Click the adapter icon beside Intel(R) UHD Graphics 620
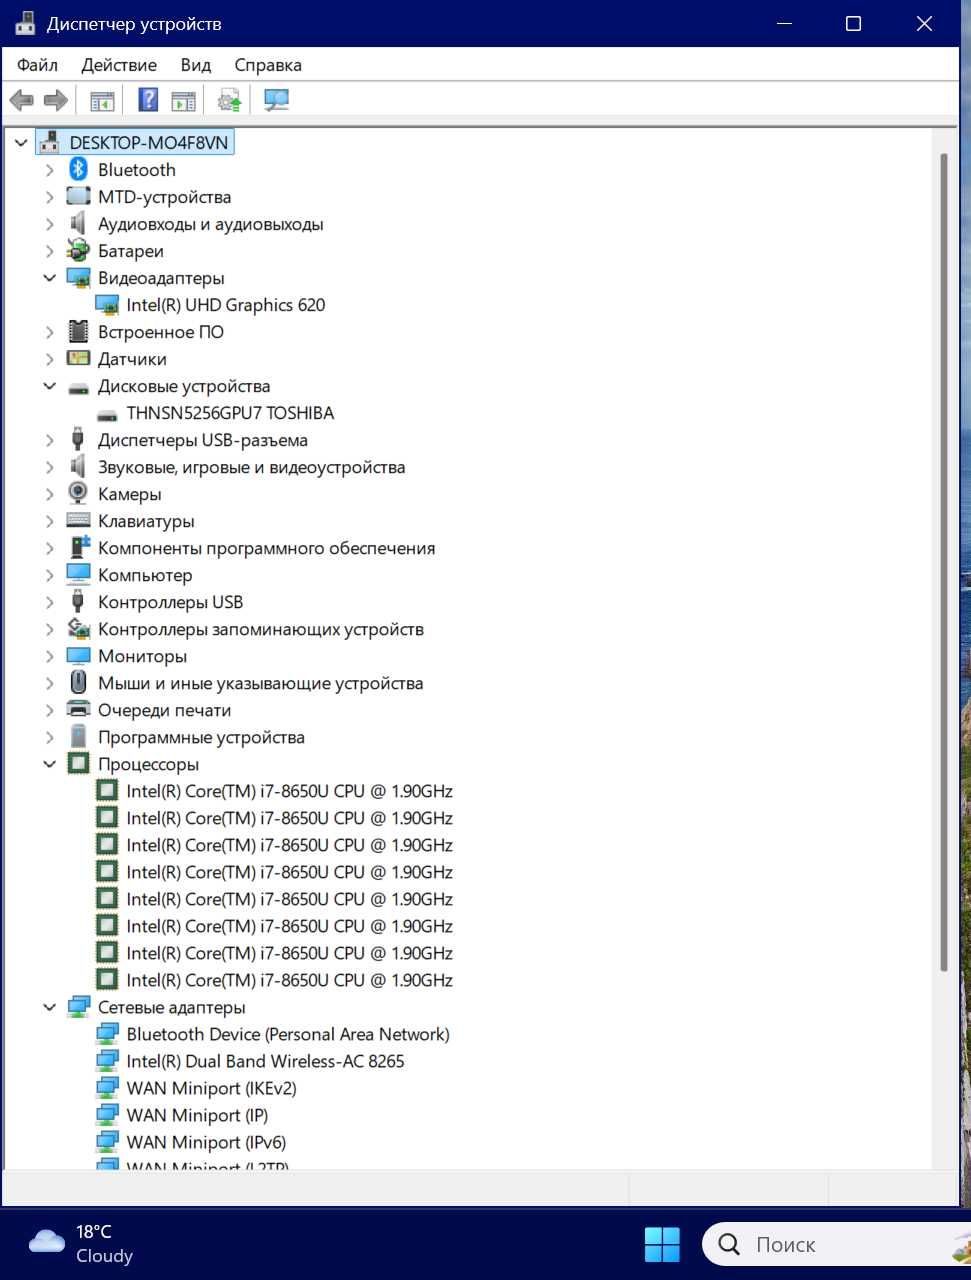The height and width of the screenshot is (1280, 971). click(x=107, y=305)
